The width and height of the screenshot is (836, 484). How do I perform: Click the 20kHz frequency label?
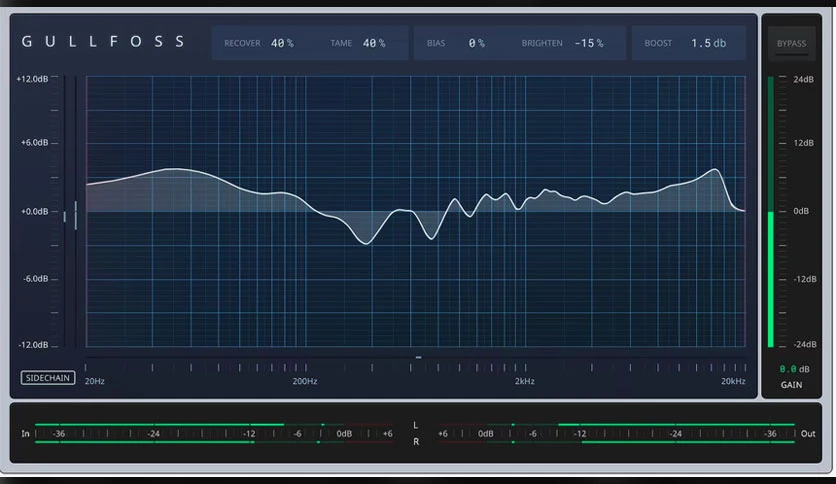[733, 381]
